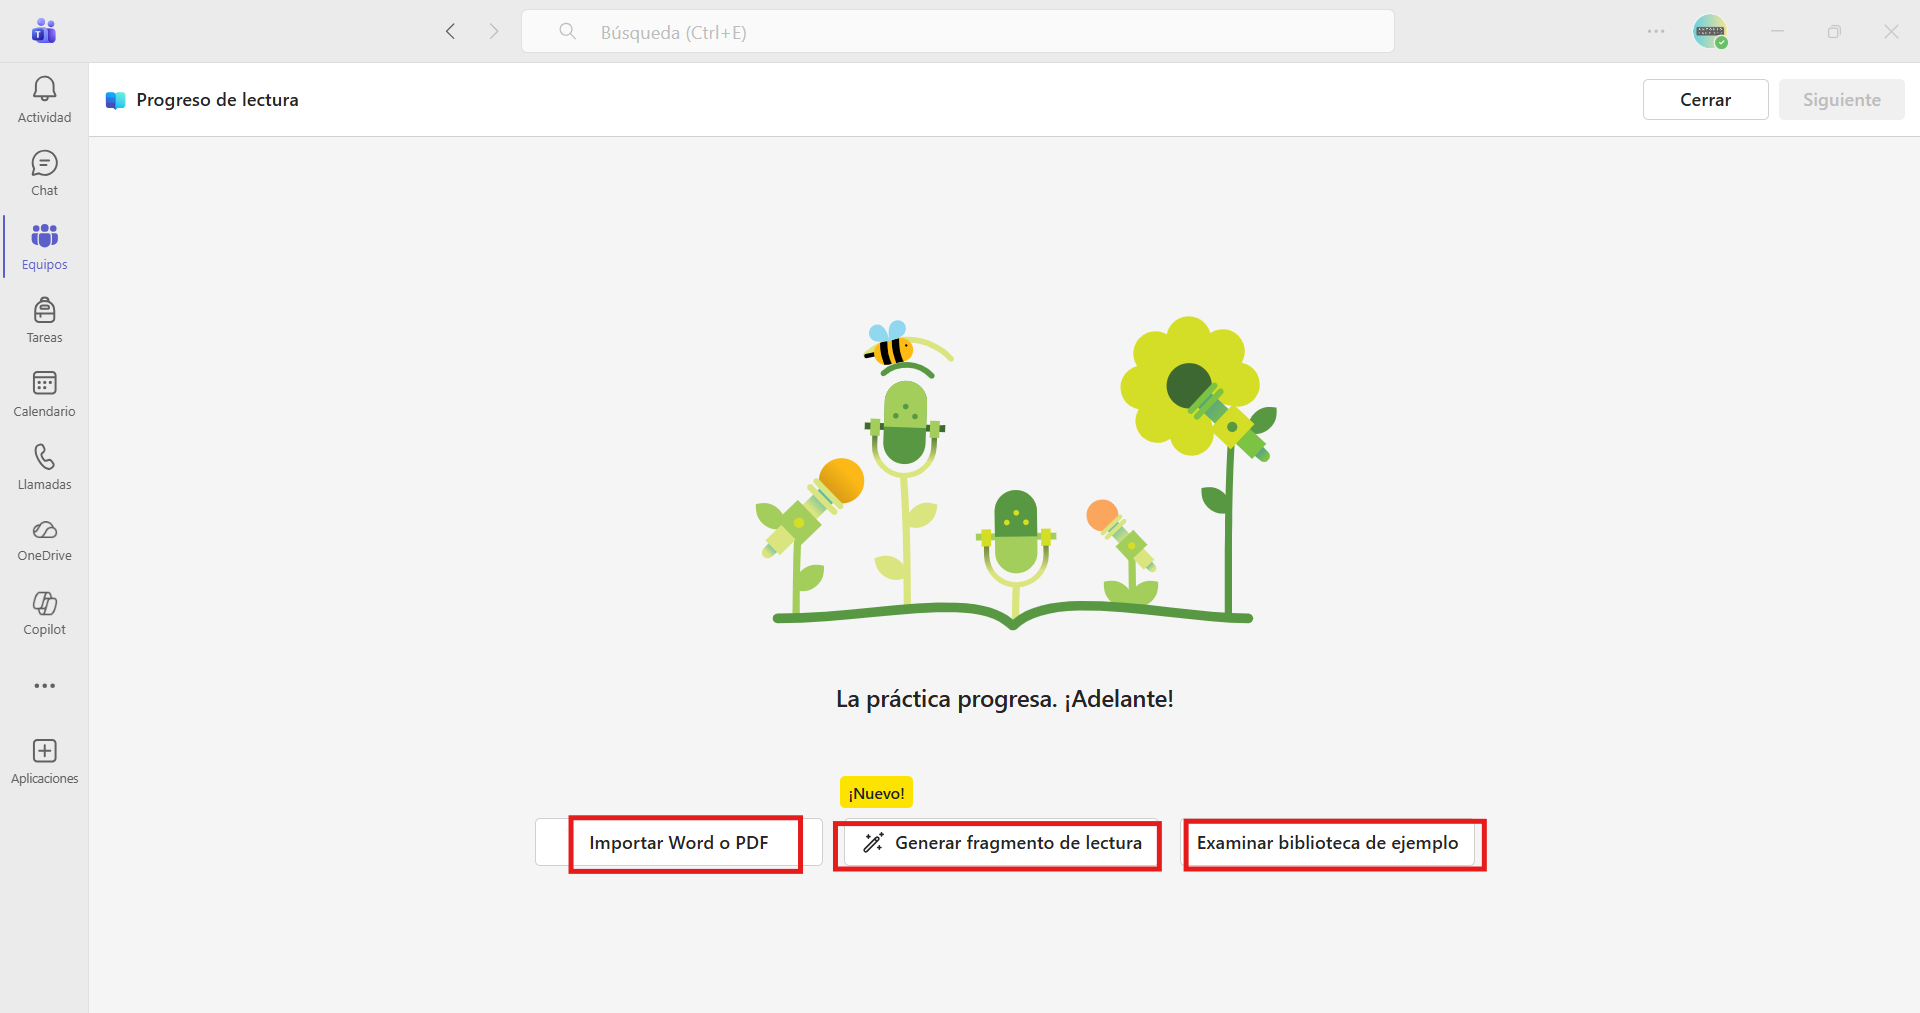The height and width of the screenshot is (1013, 1920).
Task: Click the text "La práctica progresa. ¡Adelante!"
Action: (1005, 699)
